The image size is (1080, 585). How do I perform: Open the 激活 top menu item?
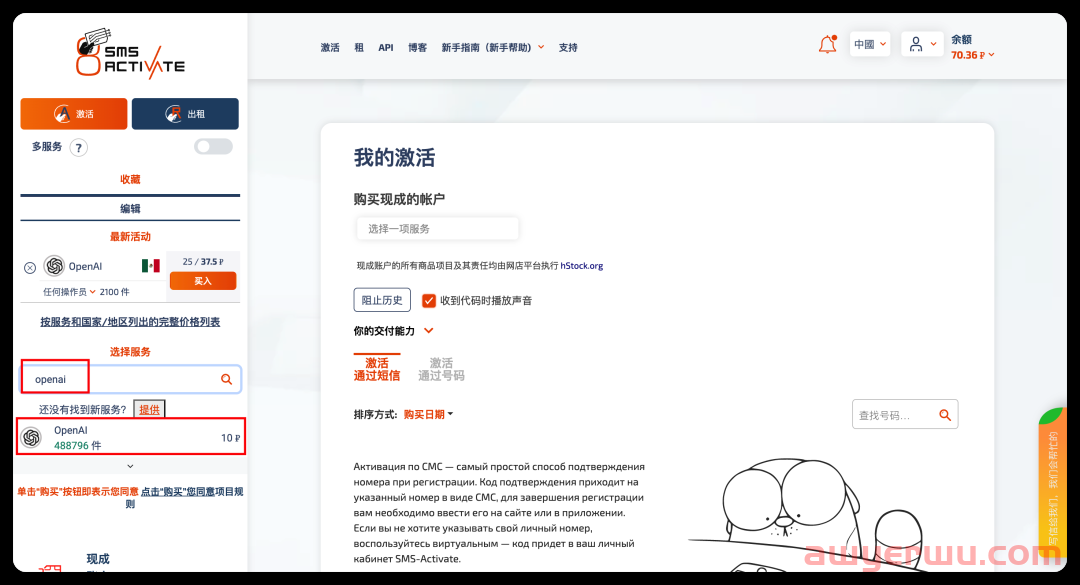[330, 48]
